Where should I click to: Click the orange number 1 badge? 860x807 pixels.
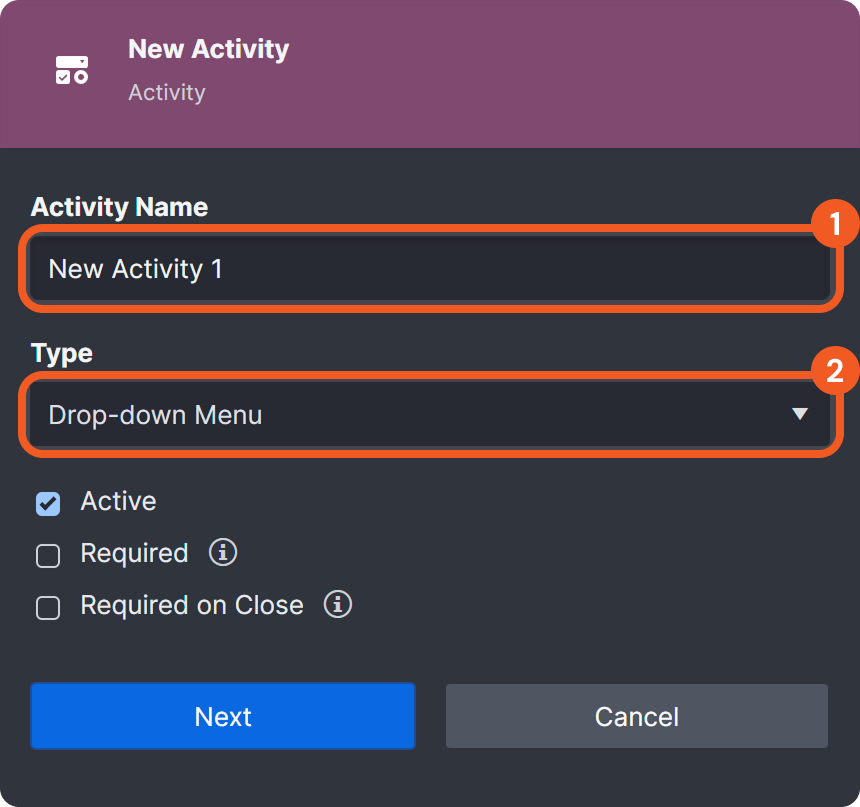pyautogui.click(x=834, y=225)
